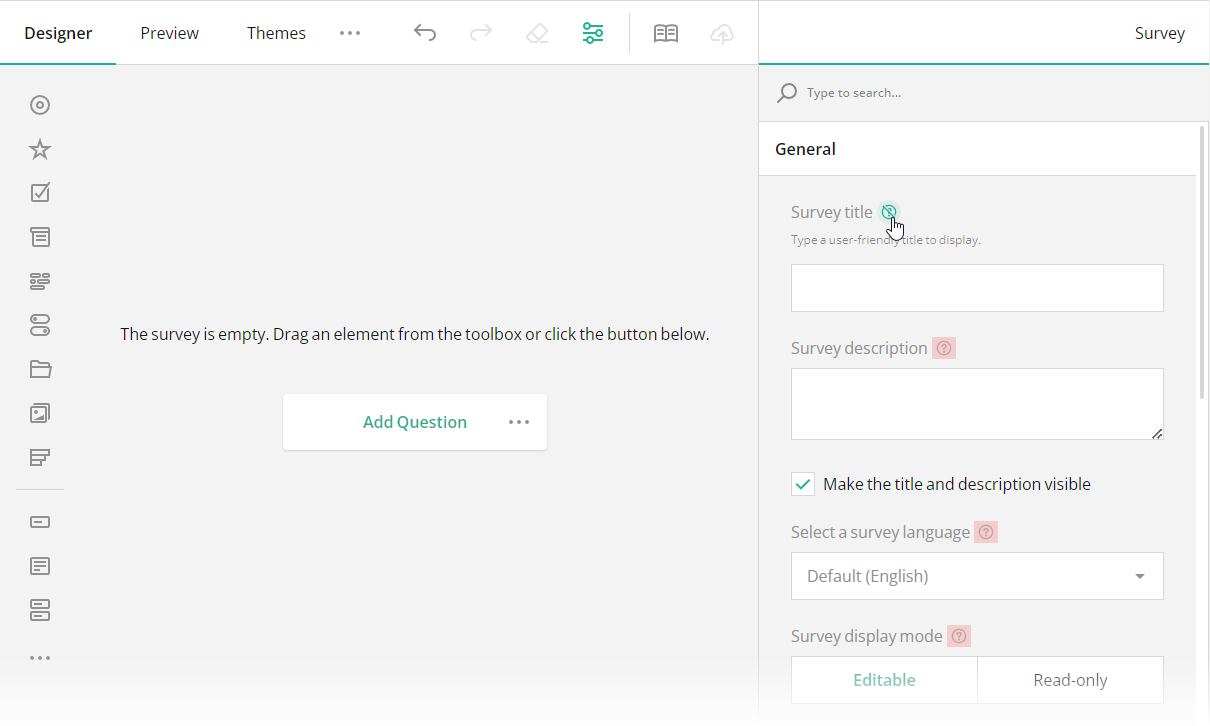The image size is (1210, 726).
Task: Click the Undo icon in the toolbar
Action: [425, 32]
